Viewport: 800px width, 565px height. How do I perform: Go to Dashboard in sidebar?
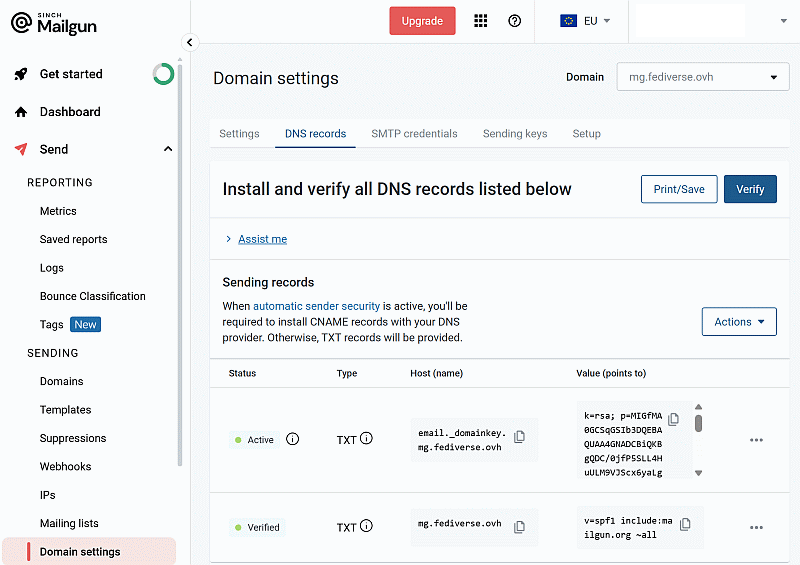pos(70,112)
